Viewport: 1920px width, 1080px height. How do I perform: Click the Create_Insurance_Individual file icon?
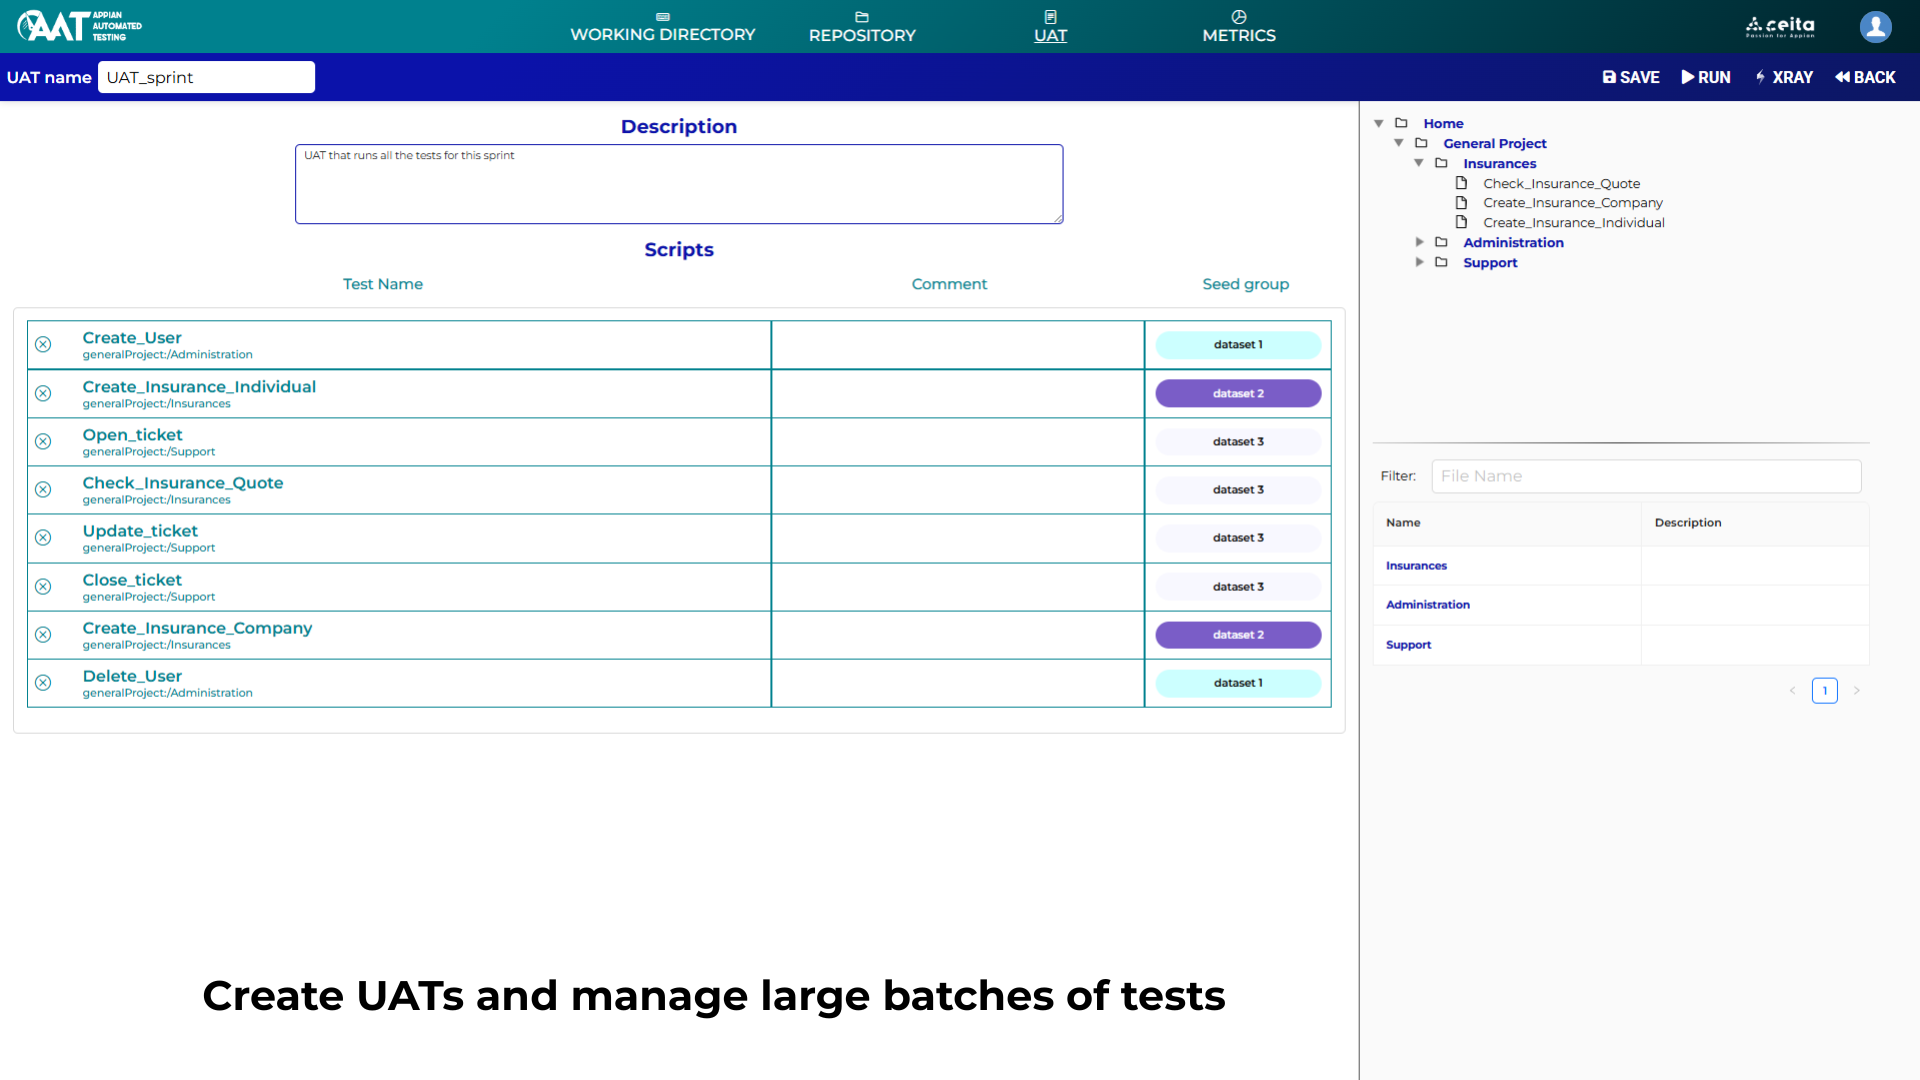click(1461, 222)
